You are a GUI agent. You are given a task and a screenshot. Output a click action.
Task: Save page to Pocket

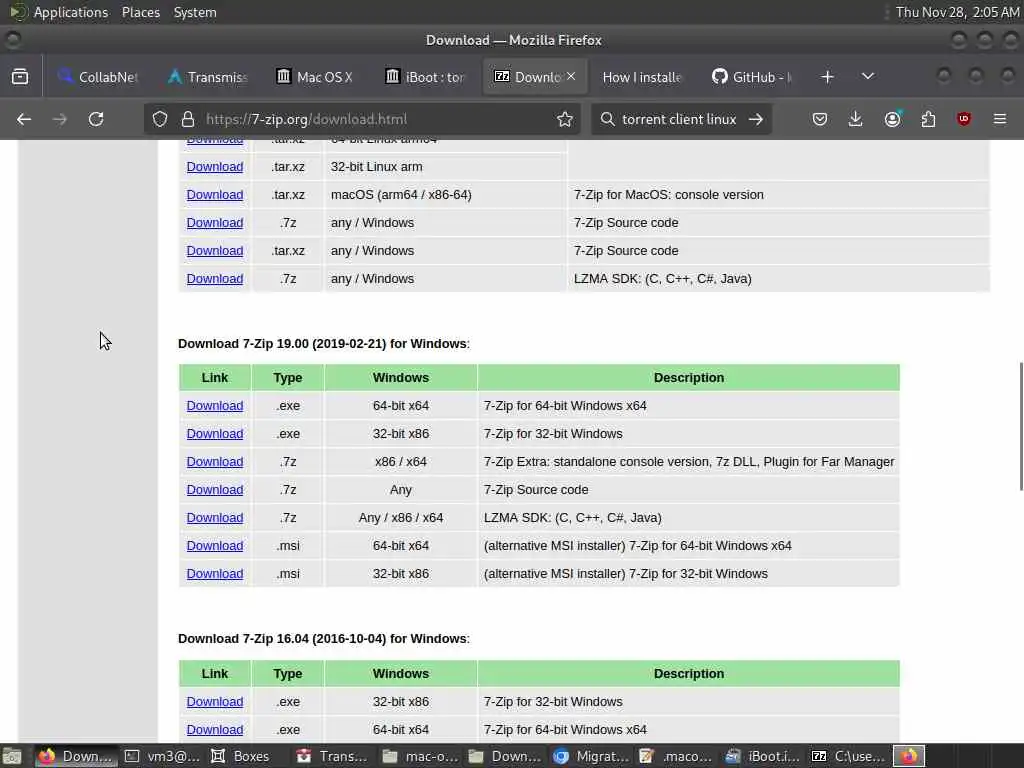(x=820, y=119)
